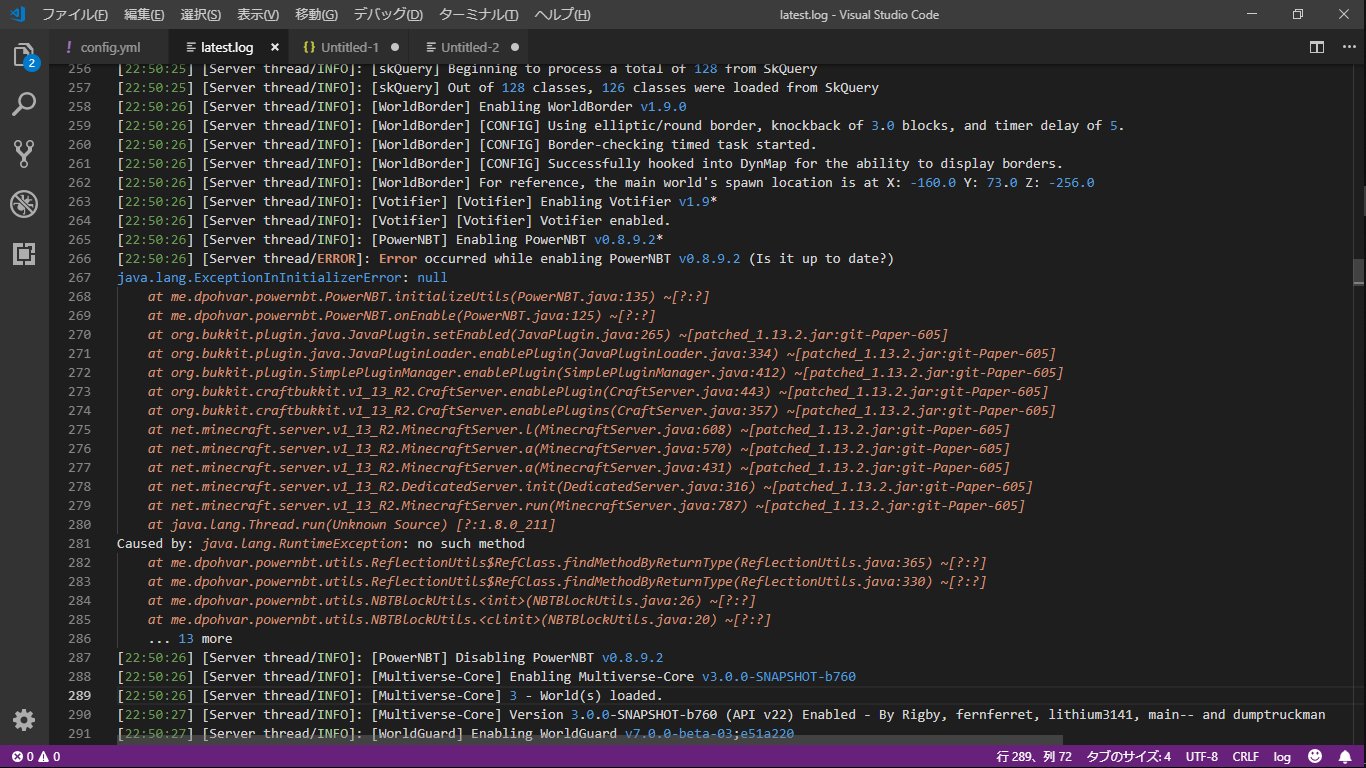Change line endings by clicking CRLF
Image resolution: width=1366 pixels, height=768 pixels.
1246,757
